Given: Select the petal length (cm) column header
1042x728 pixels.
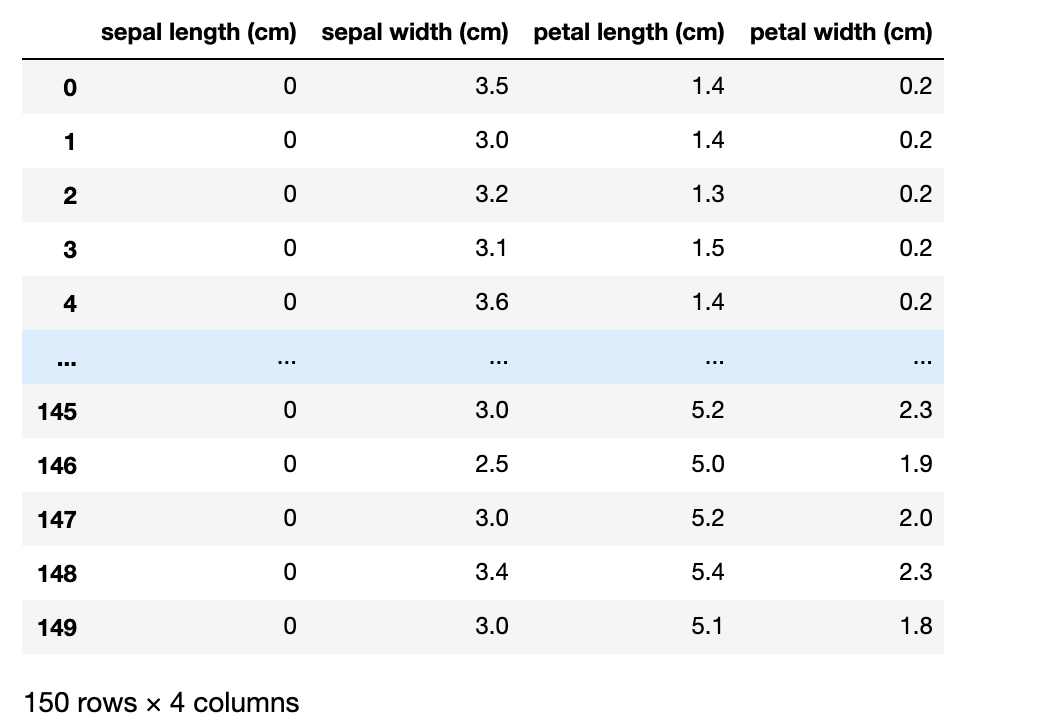Looking at the screenshot, I should tap(629, 32).
